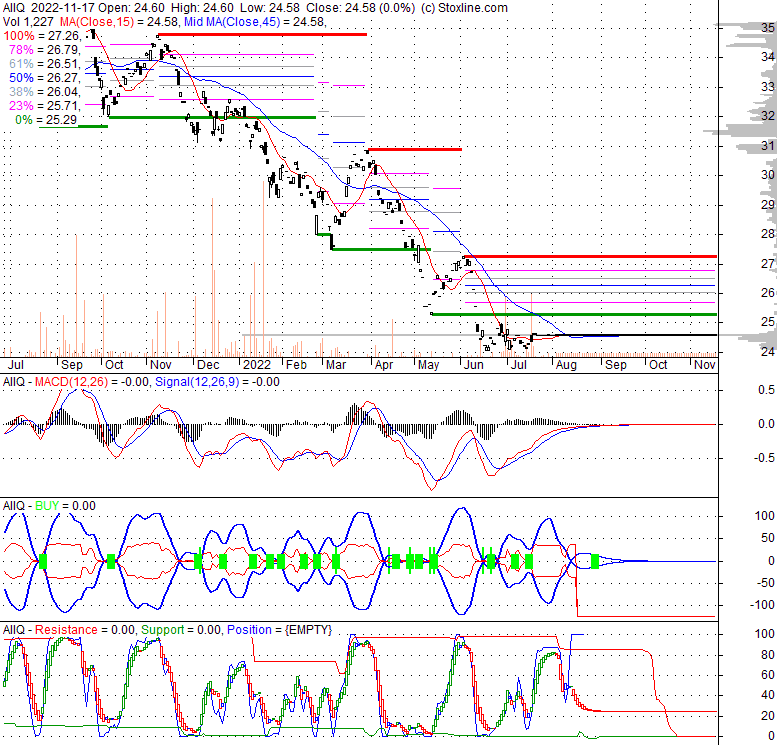This screenshot has height=746, width=778.
Task: Click the 'Position = {EMPTY}' label
Action: [x=279, y=629]
